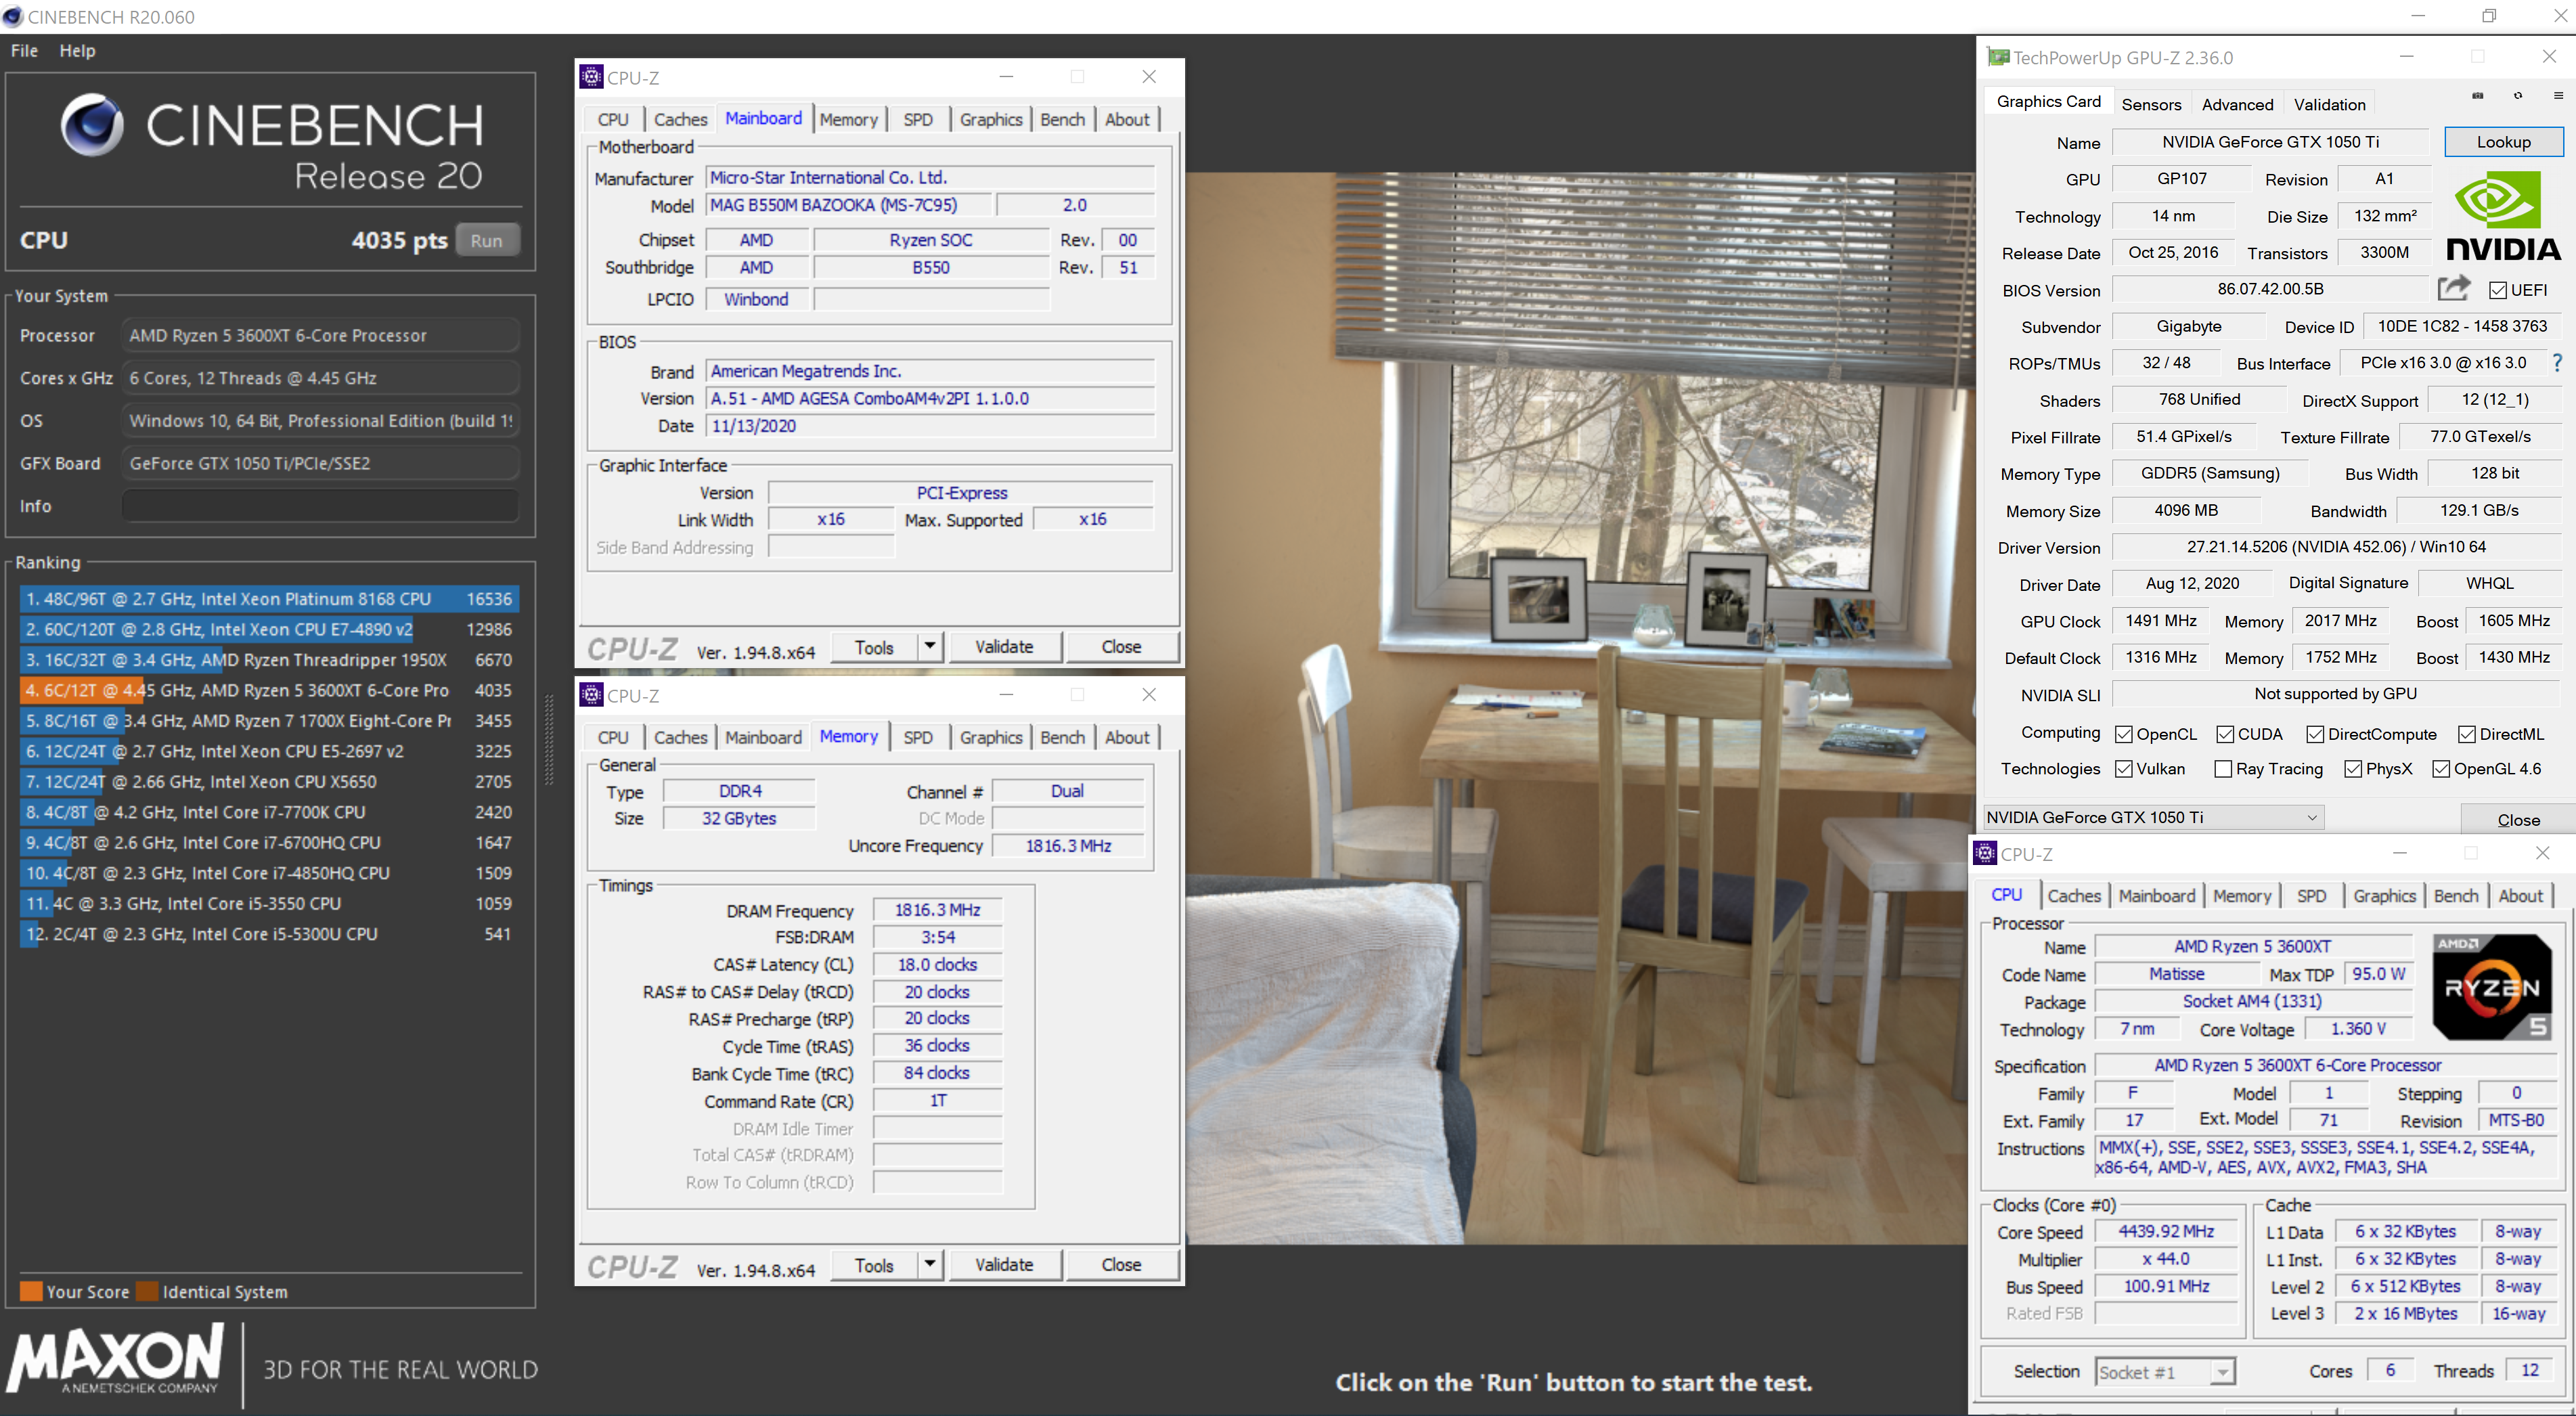Open the Cinebench File menu

[24, 50]
